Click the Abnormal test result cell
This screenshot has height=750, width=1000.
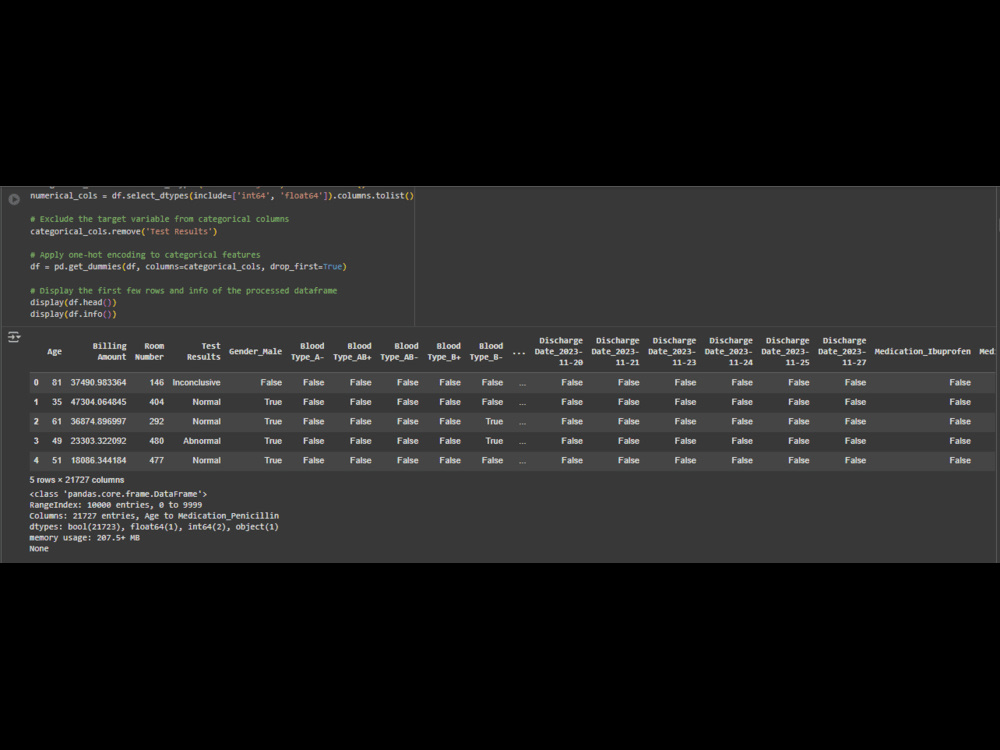click(x=202, y=441)
